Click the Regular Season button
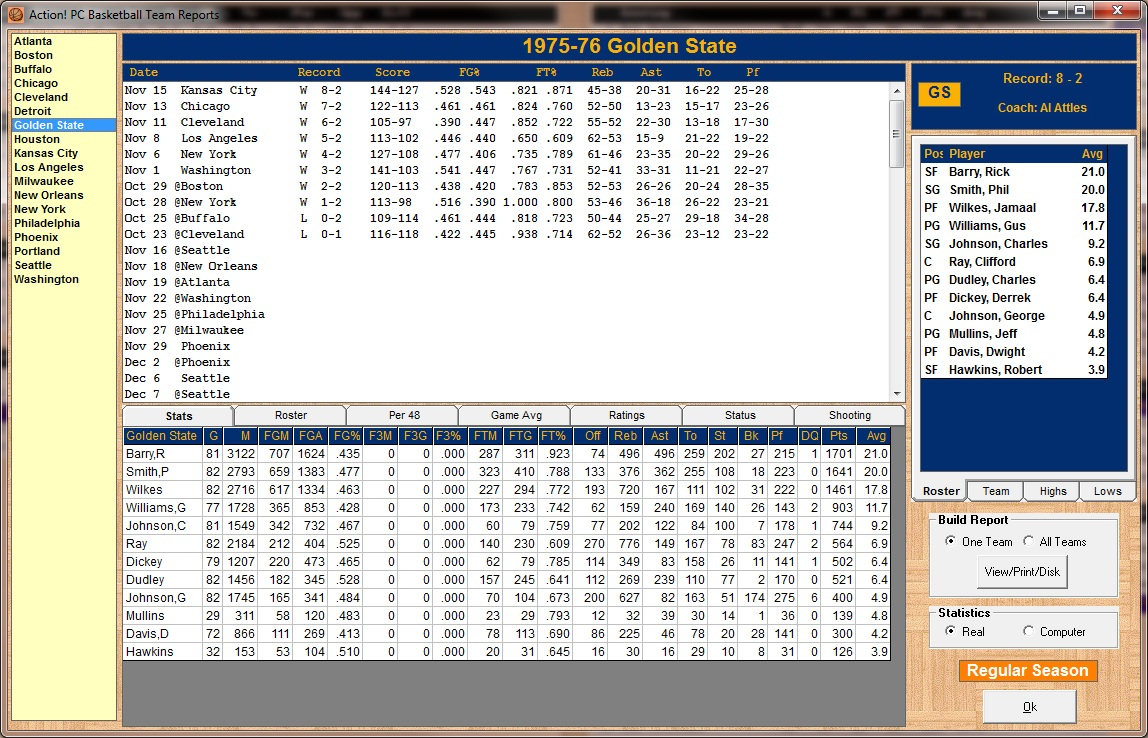Viewport: 1148px width, 738px height. (1027, 671)
